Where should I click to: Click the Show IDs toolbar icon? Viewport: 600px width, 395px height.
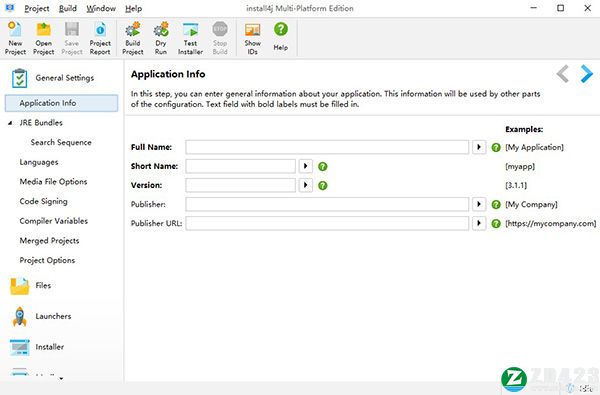pyautogui.click(x=253, y=38)
